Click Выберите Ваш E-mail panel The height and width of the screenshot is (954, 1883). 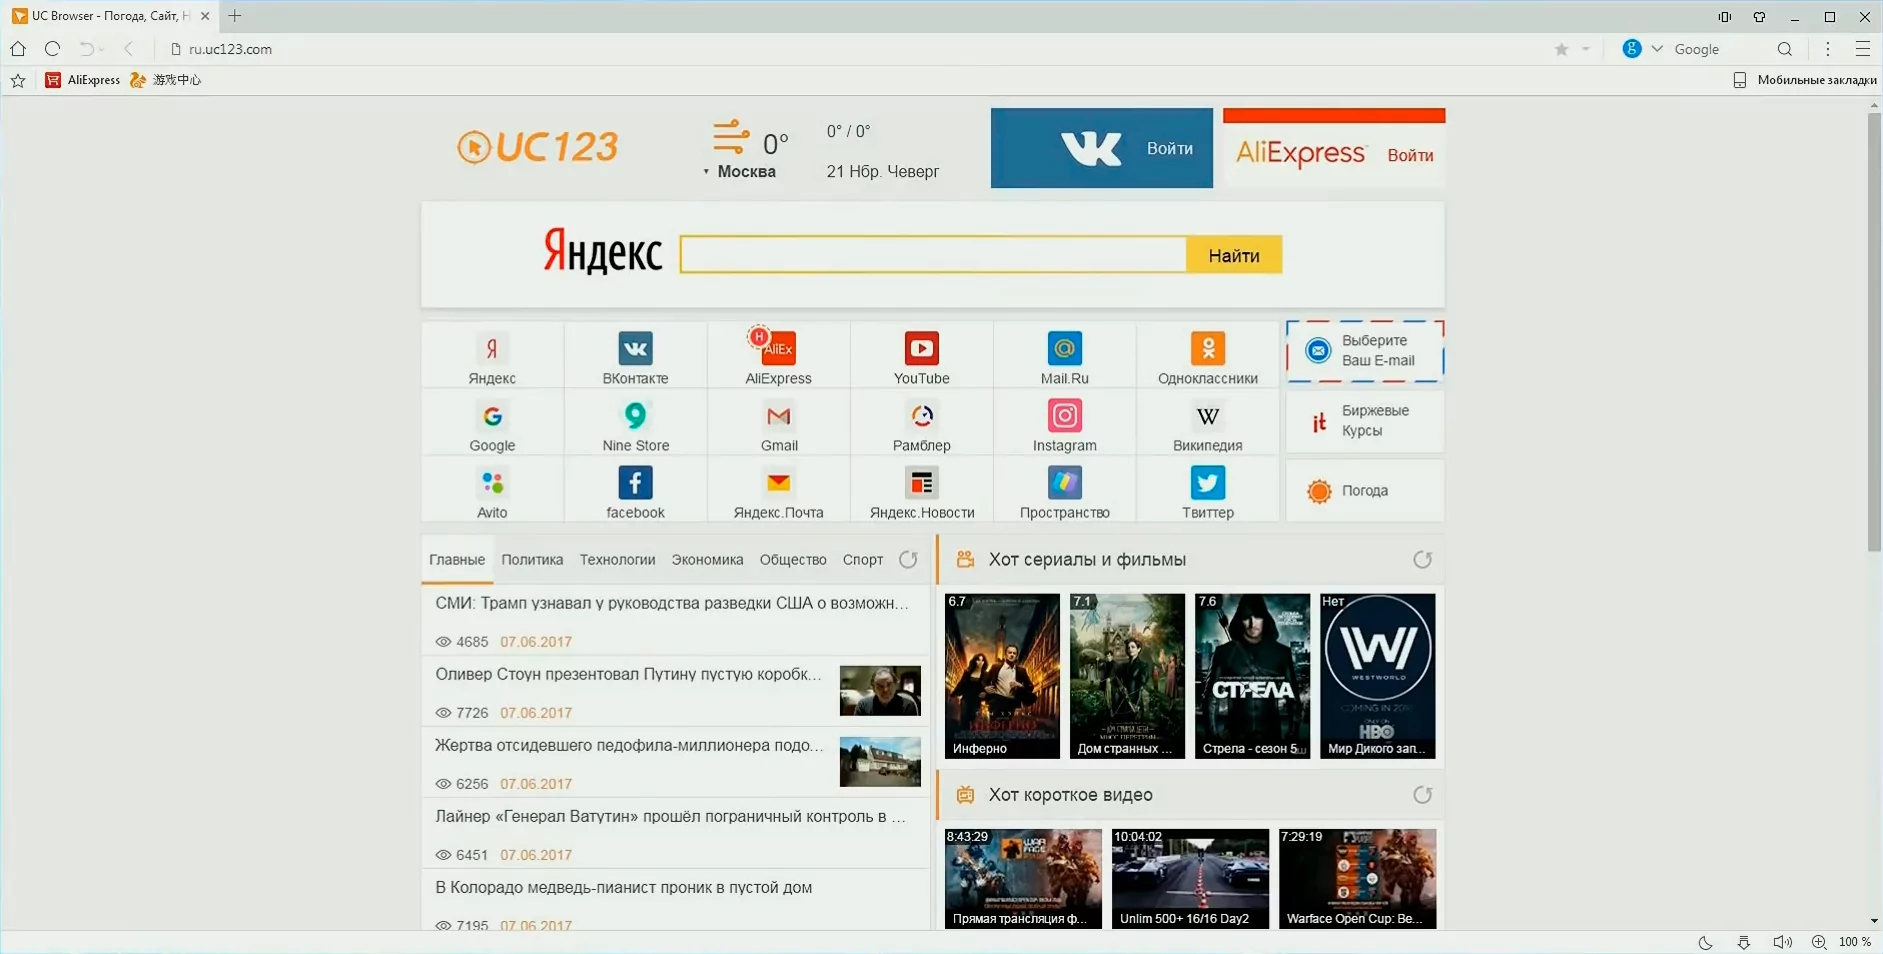1365,351
